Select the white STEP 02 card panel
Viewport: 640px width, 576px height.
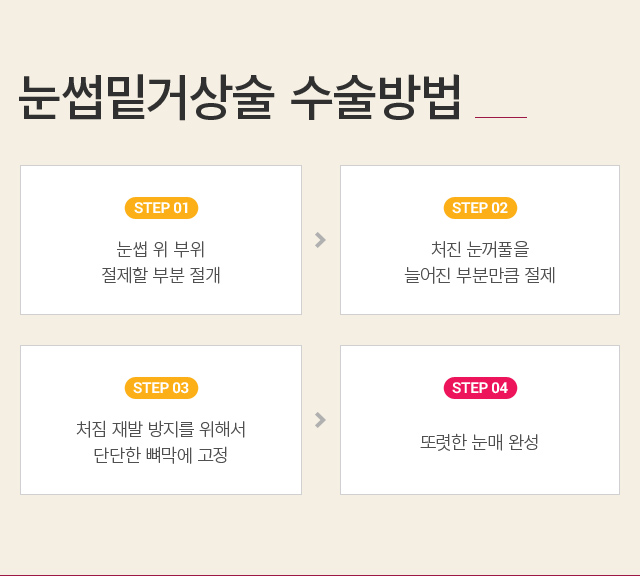380,290
